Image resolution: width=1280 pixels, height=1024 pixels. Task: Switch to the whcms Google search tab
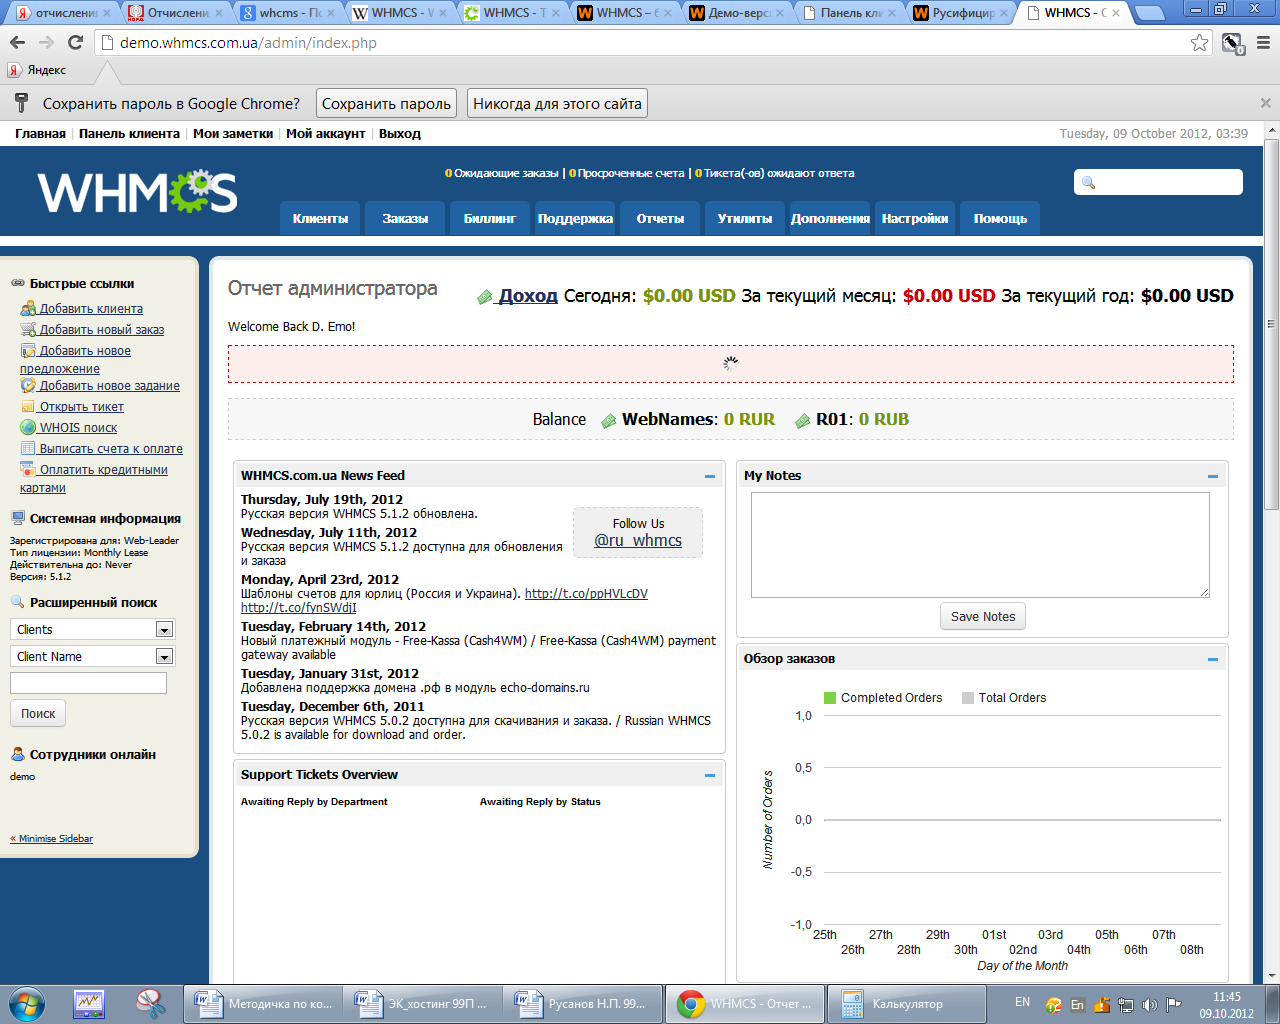[289, 13]
